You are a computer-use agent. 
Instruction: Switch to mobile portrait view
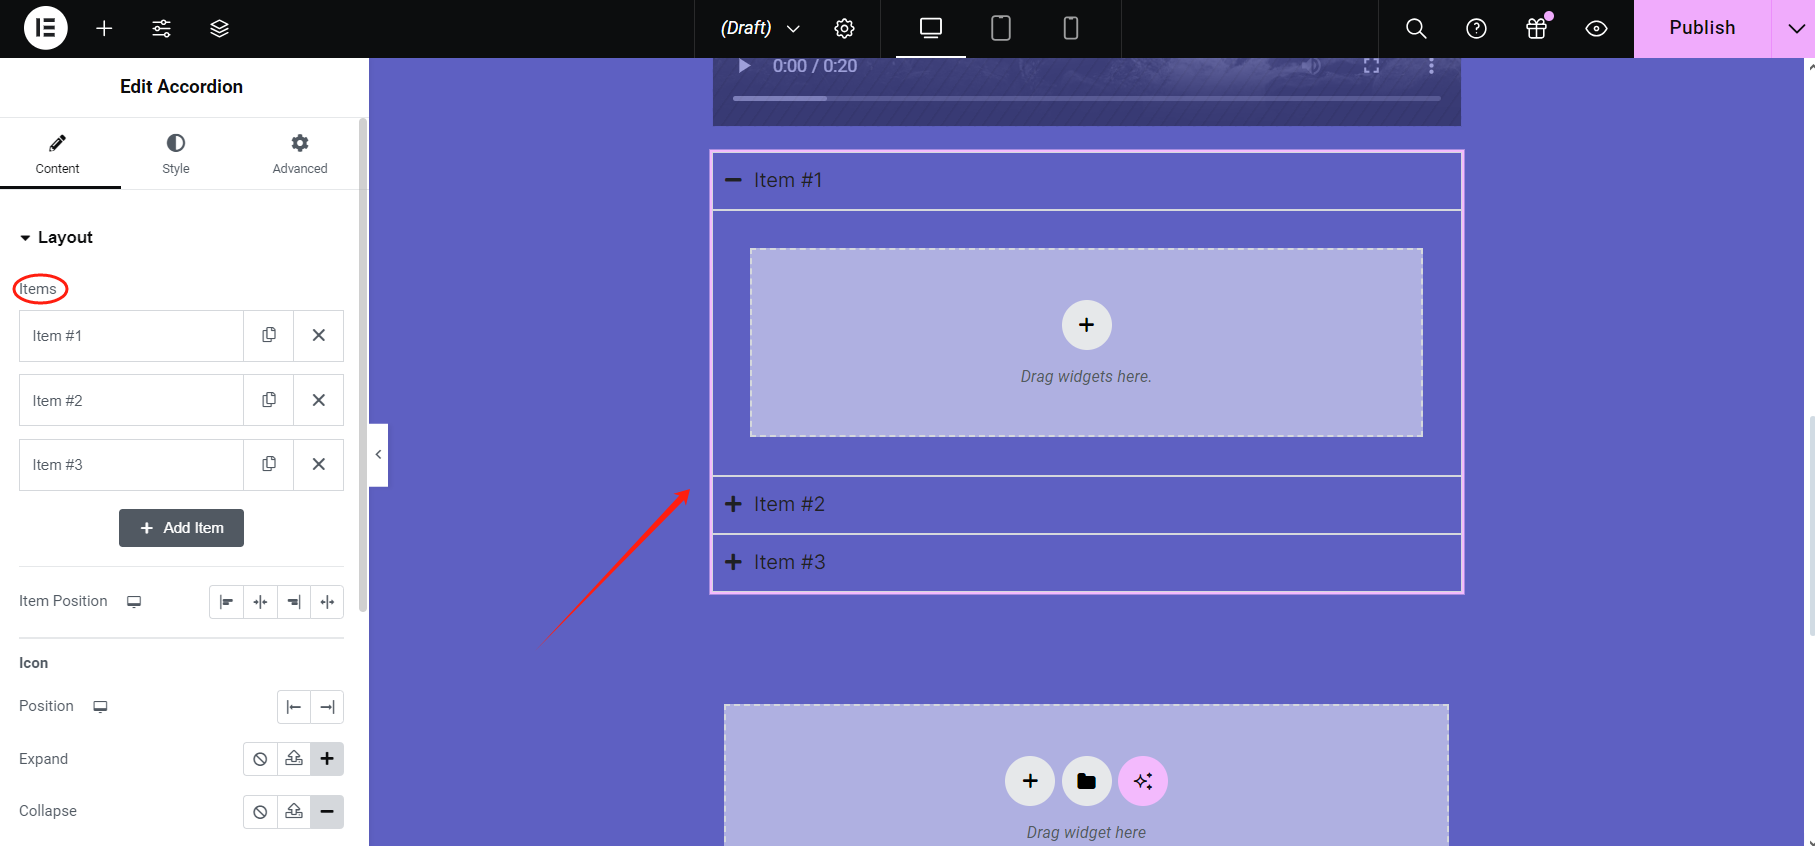(1070, 28)
